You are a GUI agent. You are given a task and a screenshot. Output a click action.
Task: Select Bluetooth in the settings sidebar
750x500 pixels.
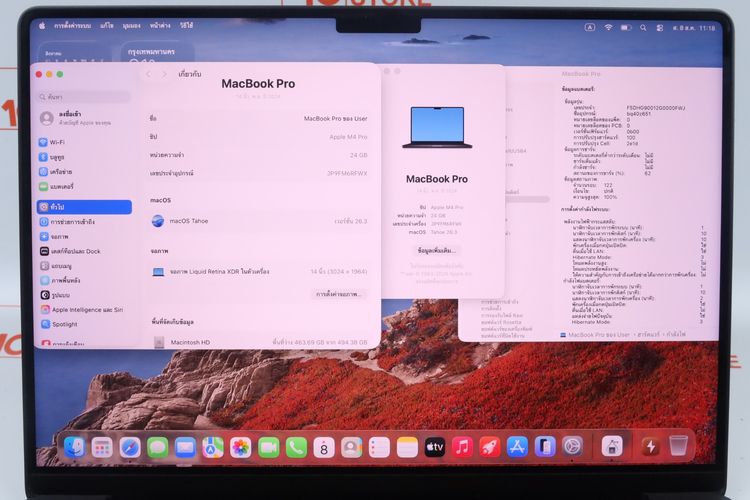pyautogui.click(x=84, y=157)
